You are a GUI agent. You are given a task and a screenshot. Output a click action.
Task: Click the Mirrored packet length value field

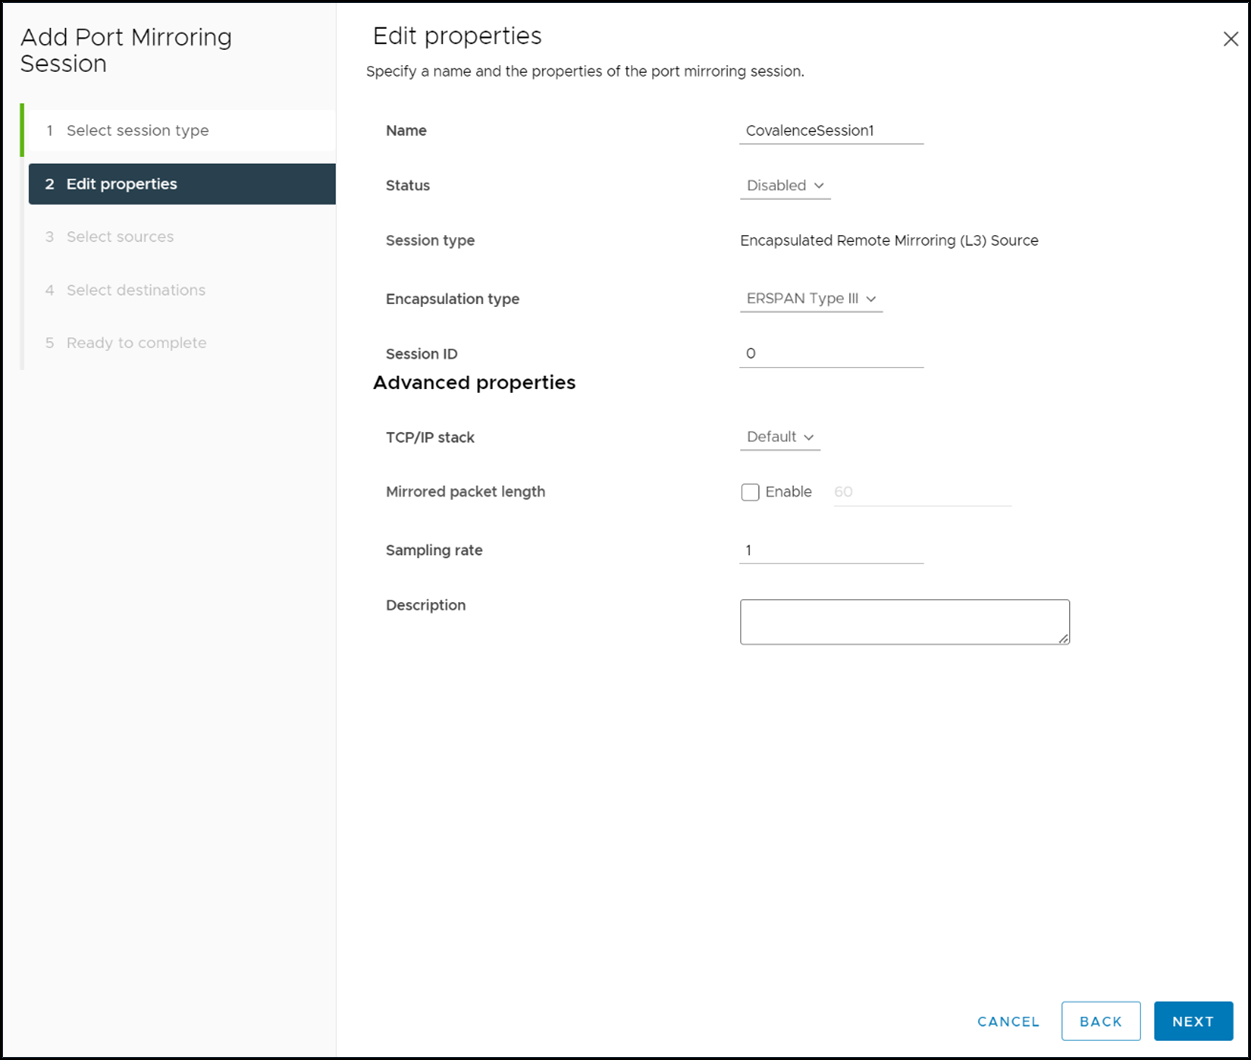(x=922, y=492)
